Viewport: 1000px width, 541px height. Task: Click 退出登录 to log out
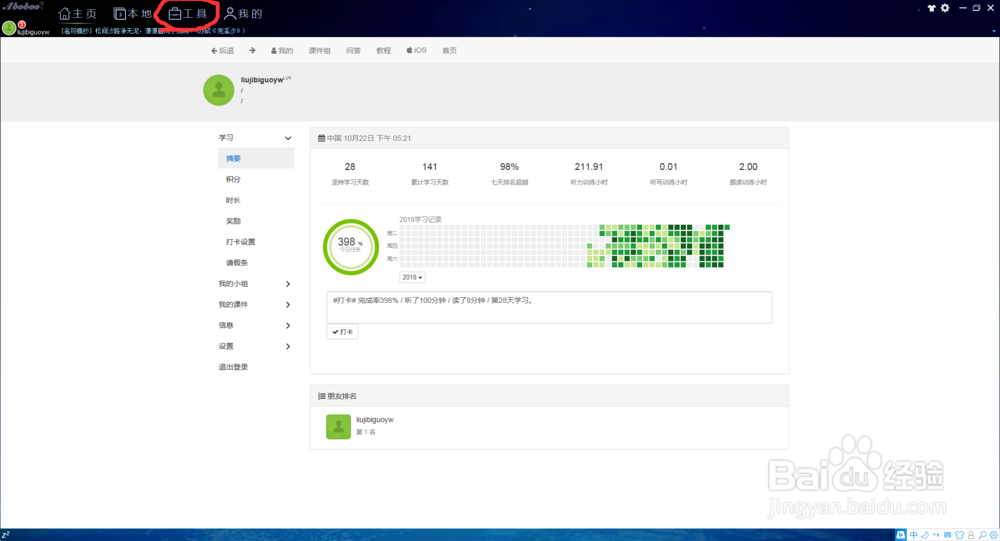point(233,367)
